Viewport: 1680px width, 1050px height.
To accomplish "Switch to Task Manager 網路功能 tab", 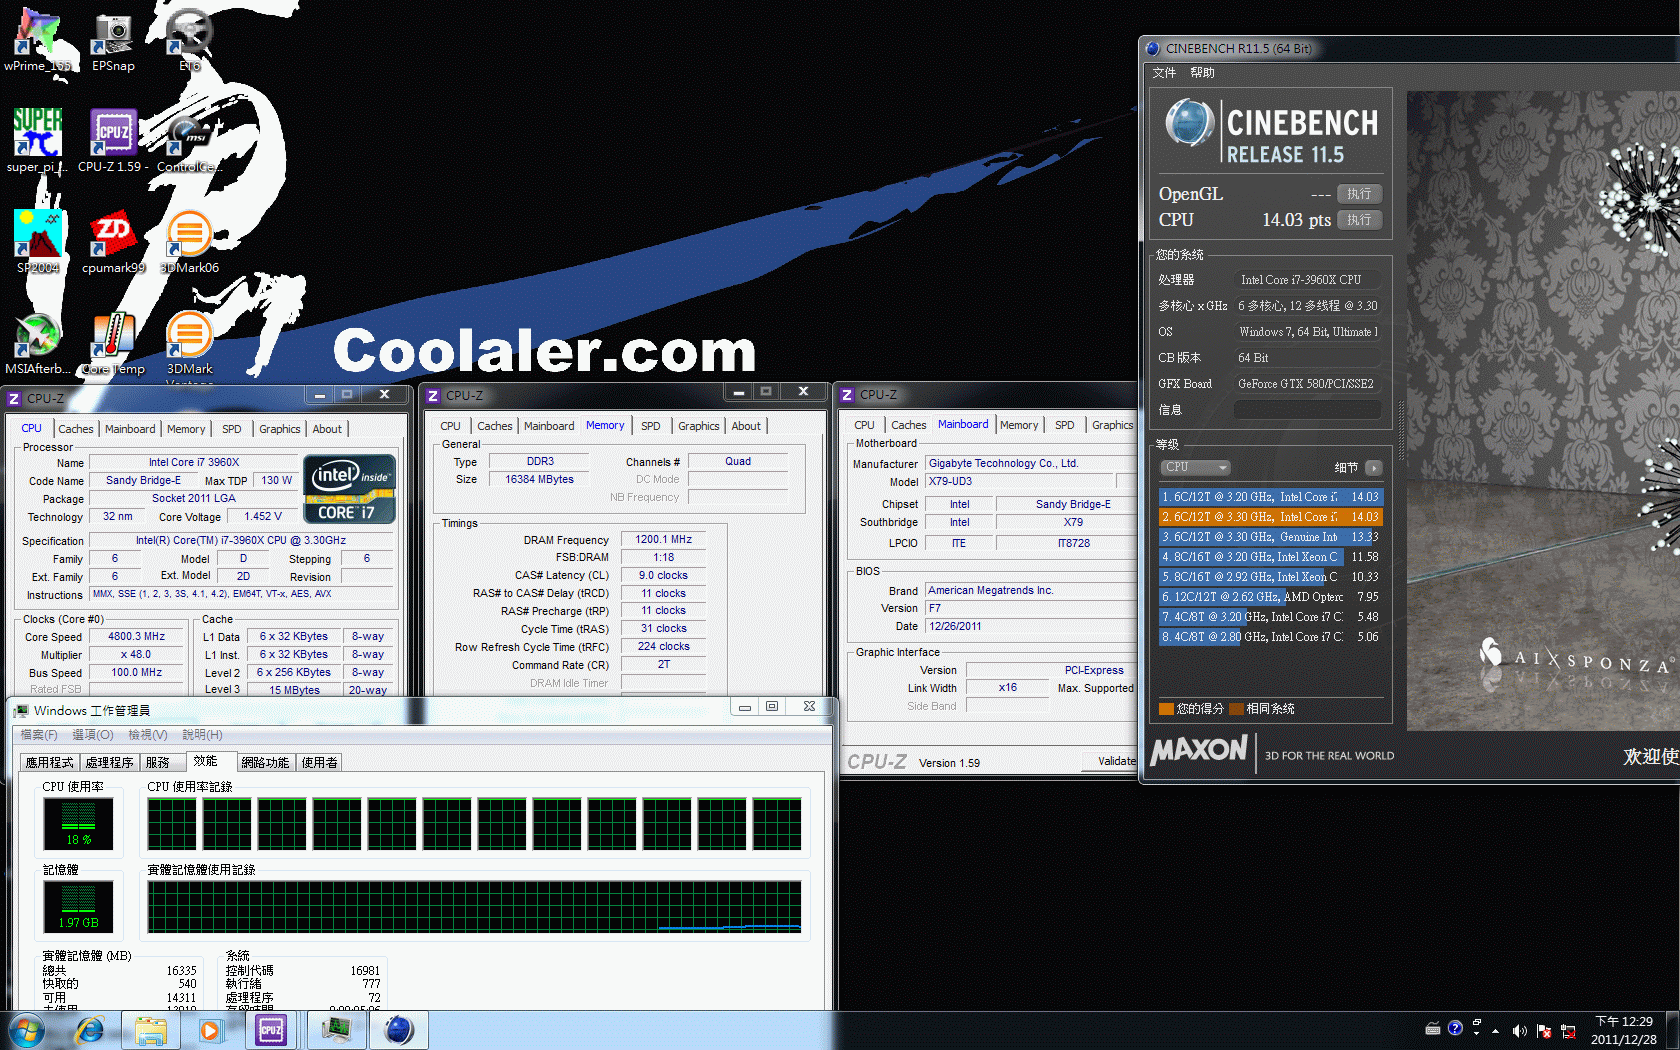I will [x=265, y=762].
